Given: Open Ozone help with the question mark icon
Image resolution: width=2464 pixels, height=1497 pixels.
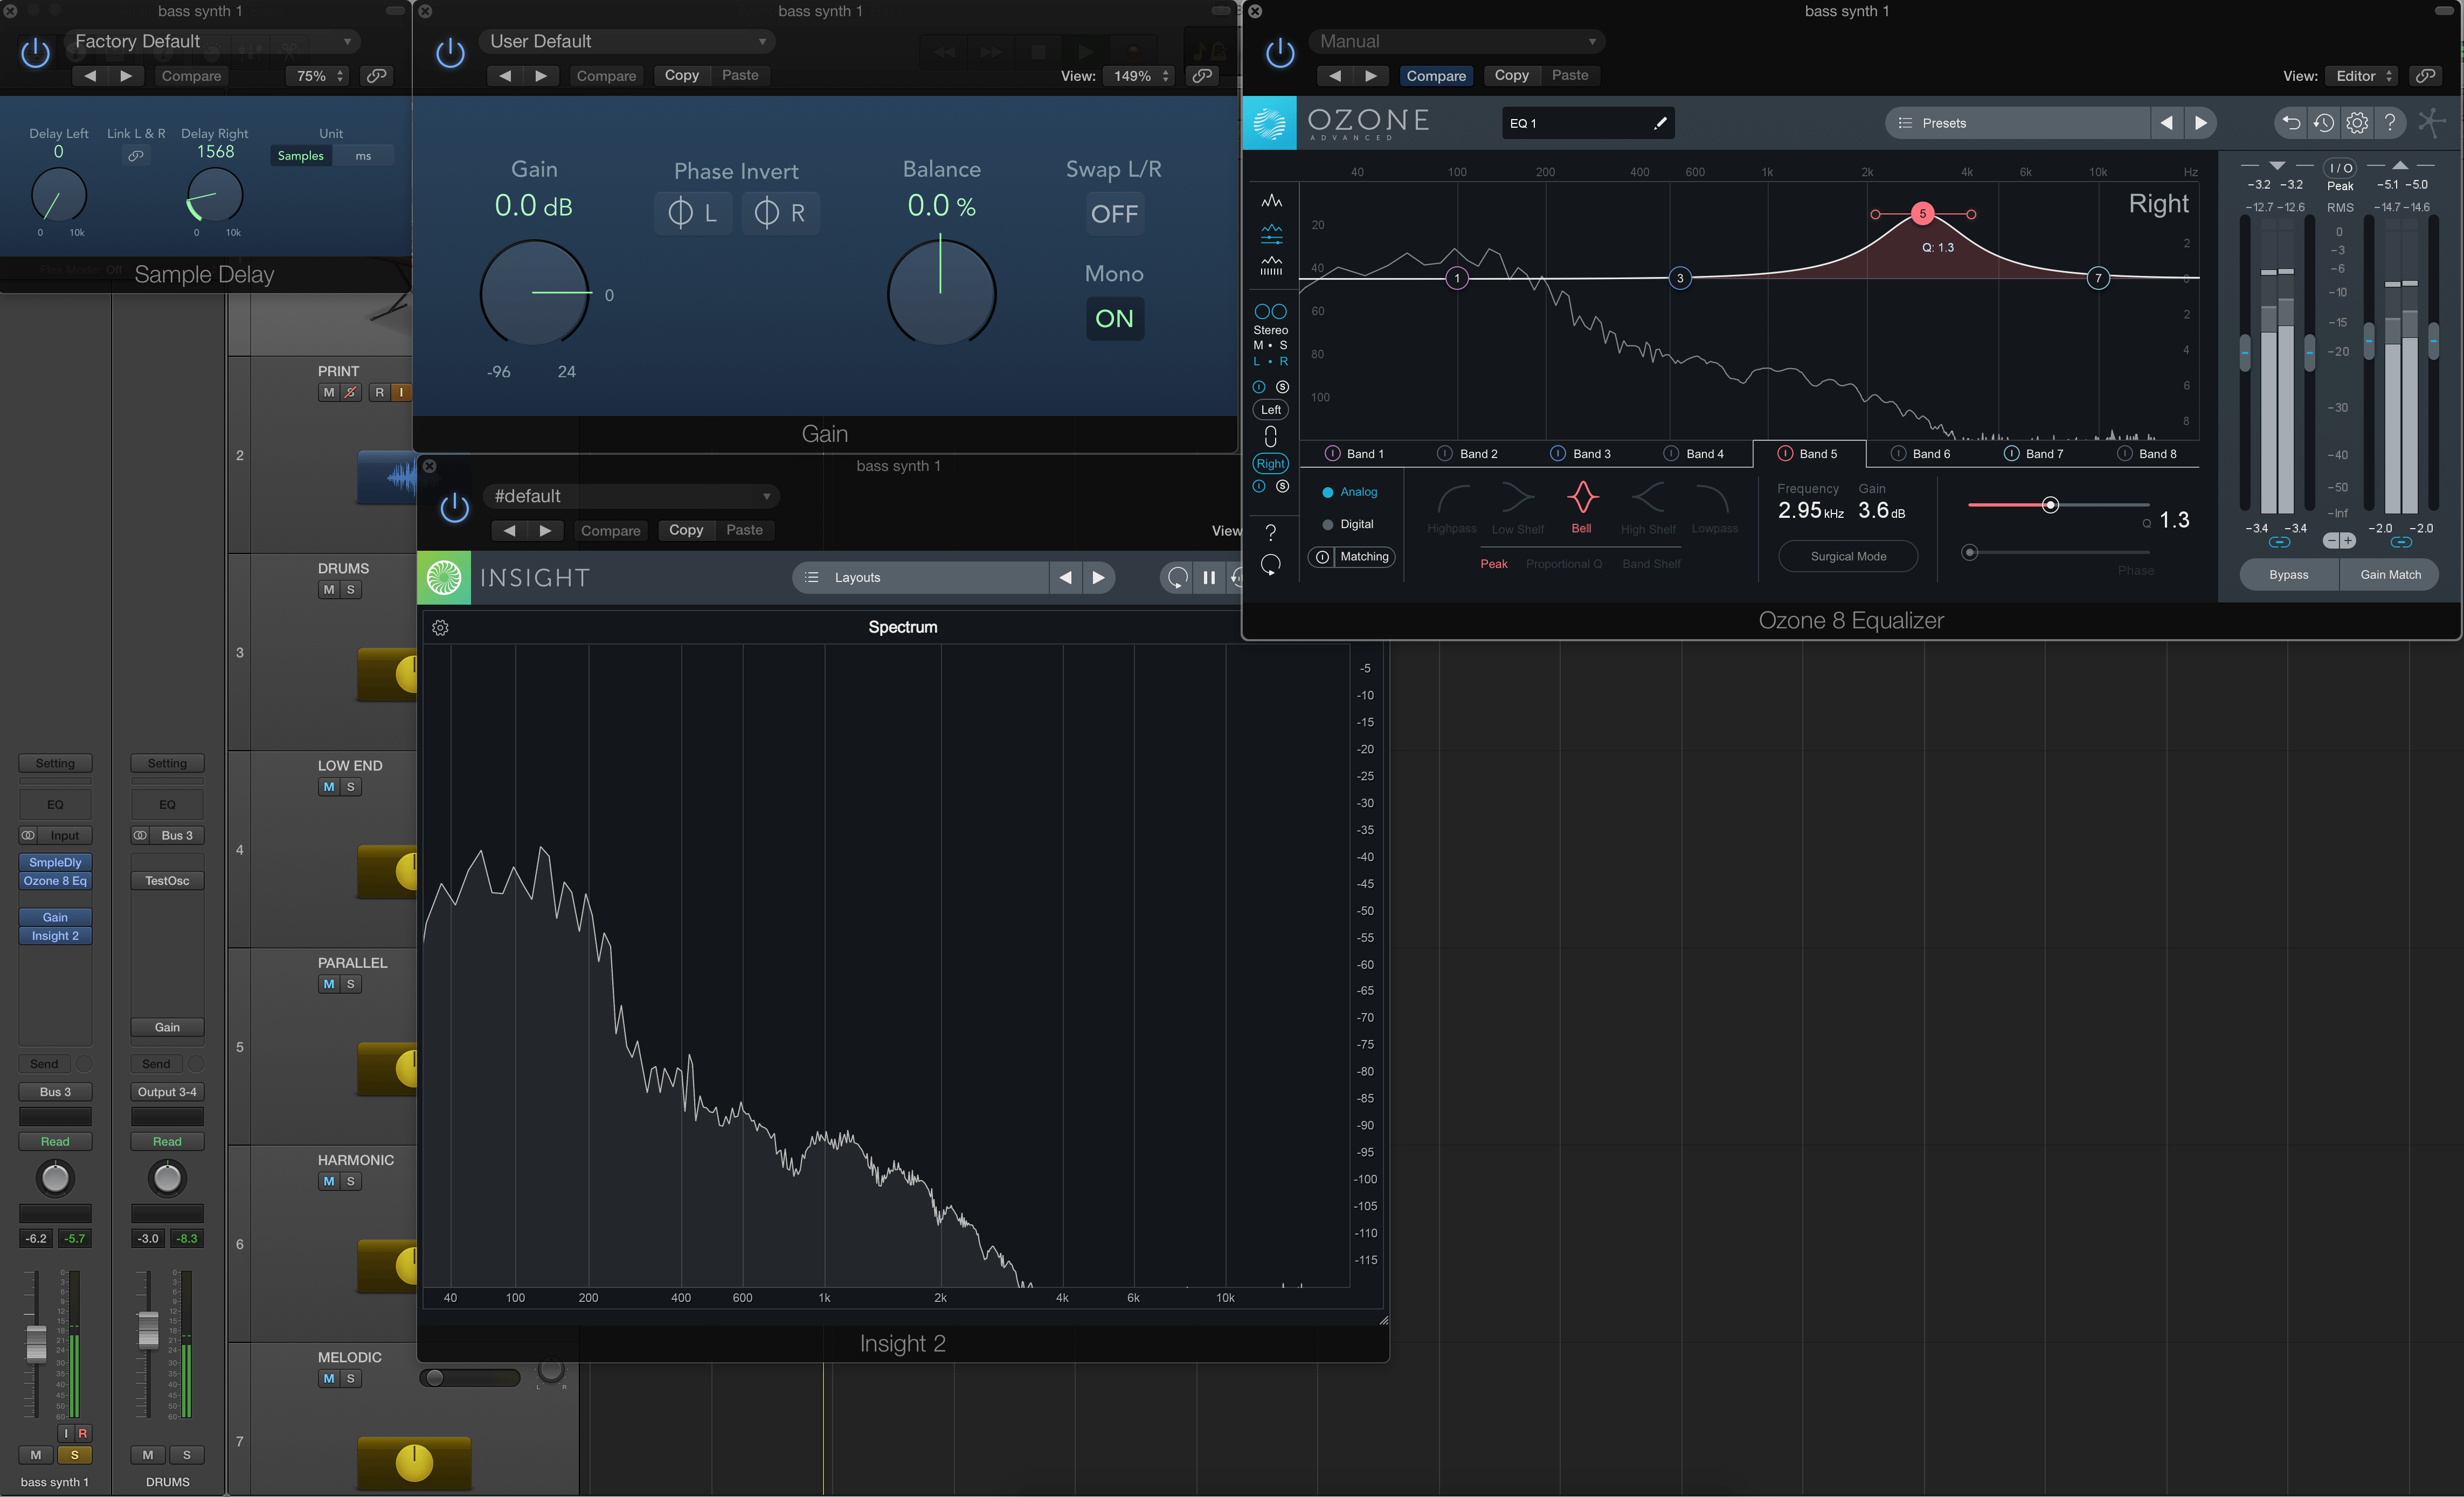Looking at the screenshot, I should pos(2391,122).
